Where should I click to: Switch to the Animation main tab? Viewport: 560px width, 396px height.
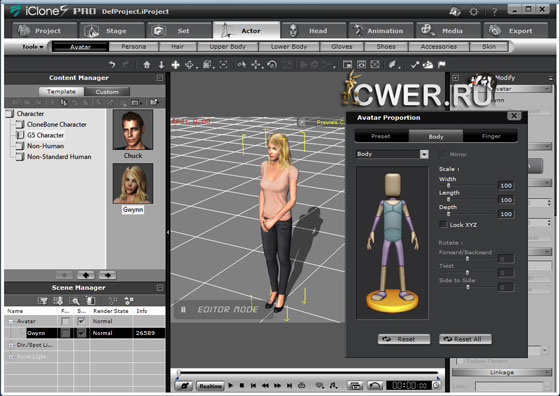pos(381,31)
